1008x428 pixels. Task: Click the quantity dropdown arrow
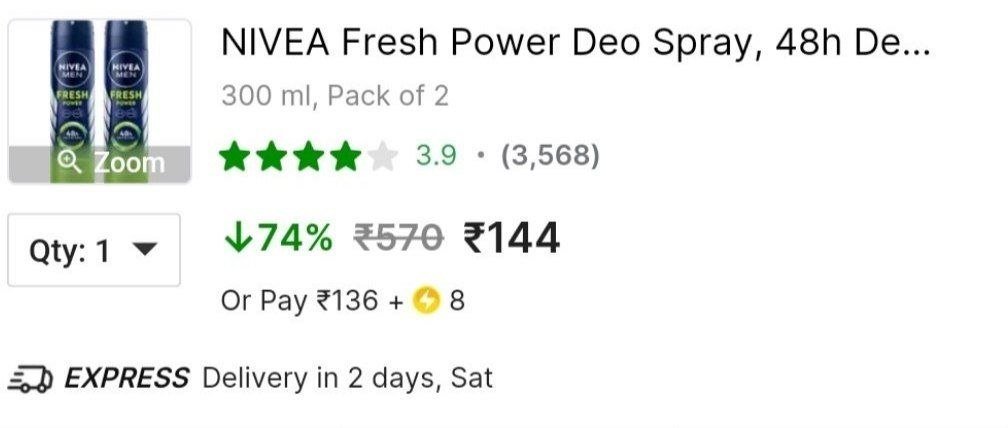[x=145, y=250]
